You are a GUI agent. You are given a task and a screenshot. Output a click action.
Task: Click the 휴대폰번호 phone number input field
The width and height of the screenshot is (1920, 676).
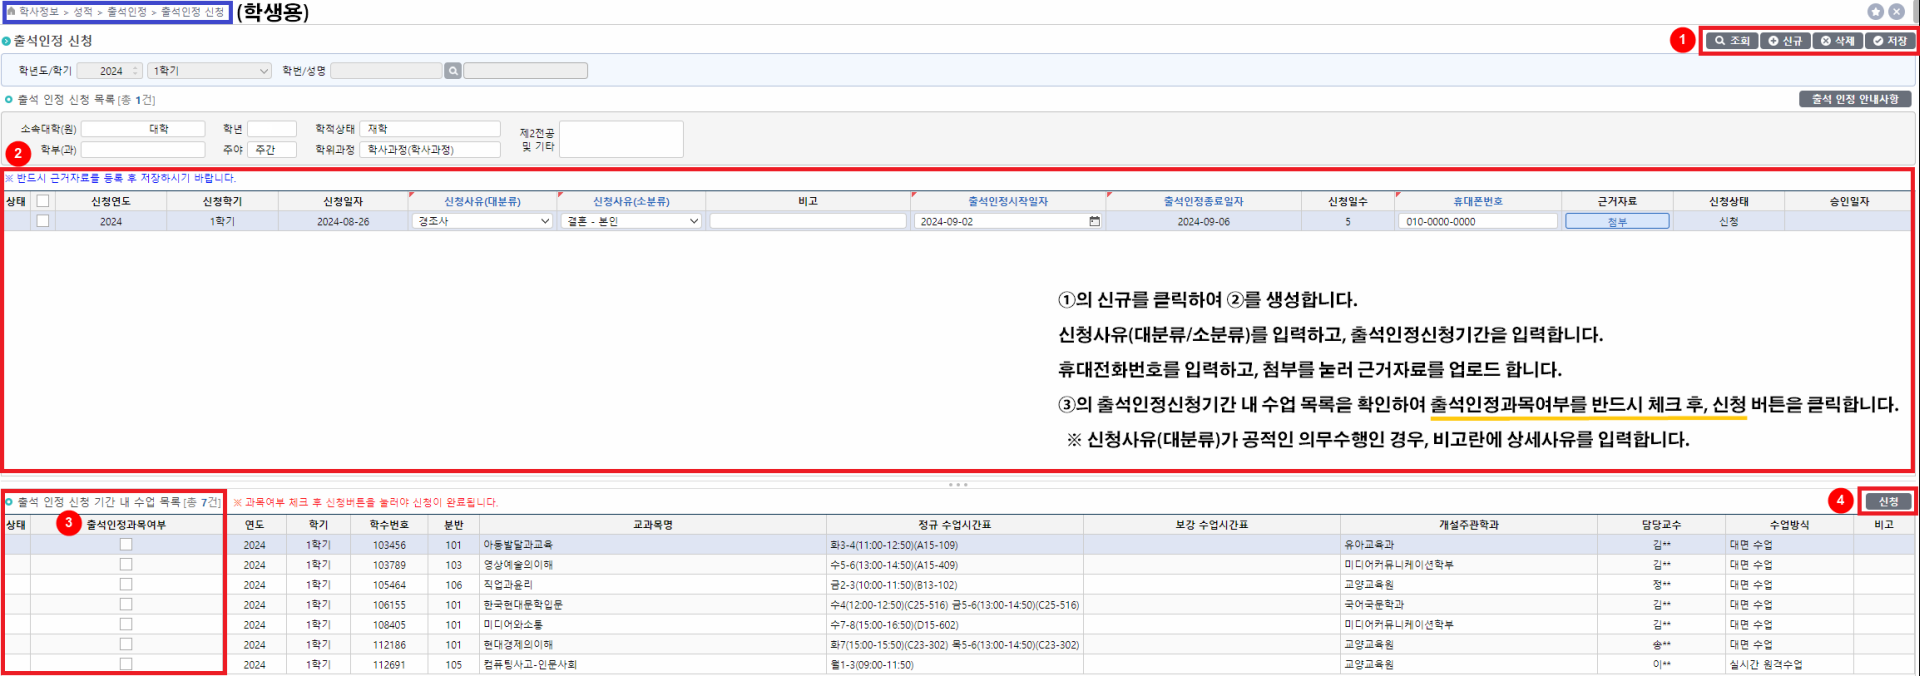point(1477,222)
